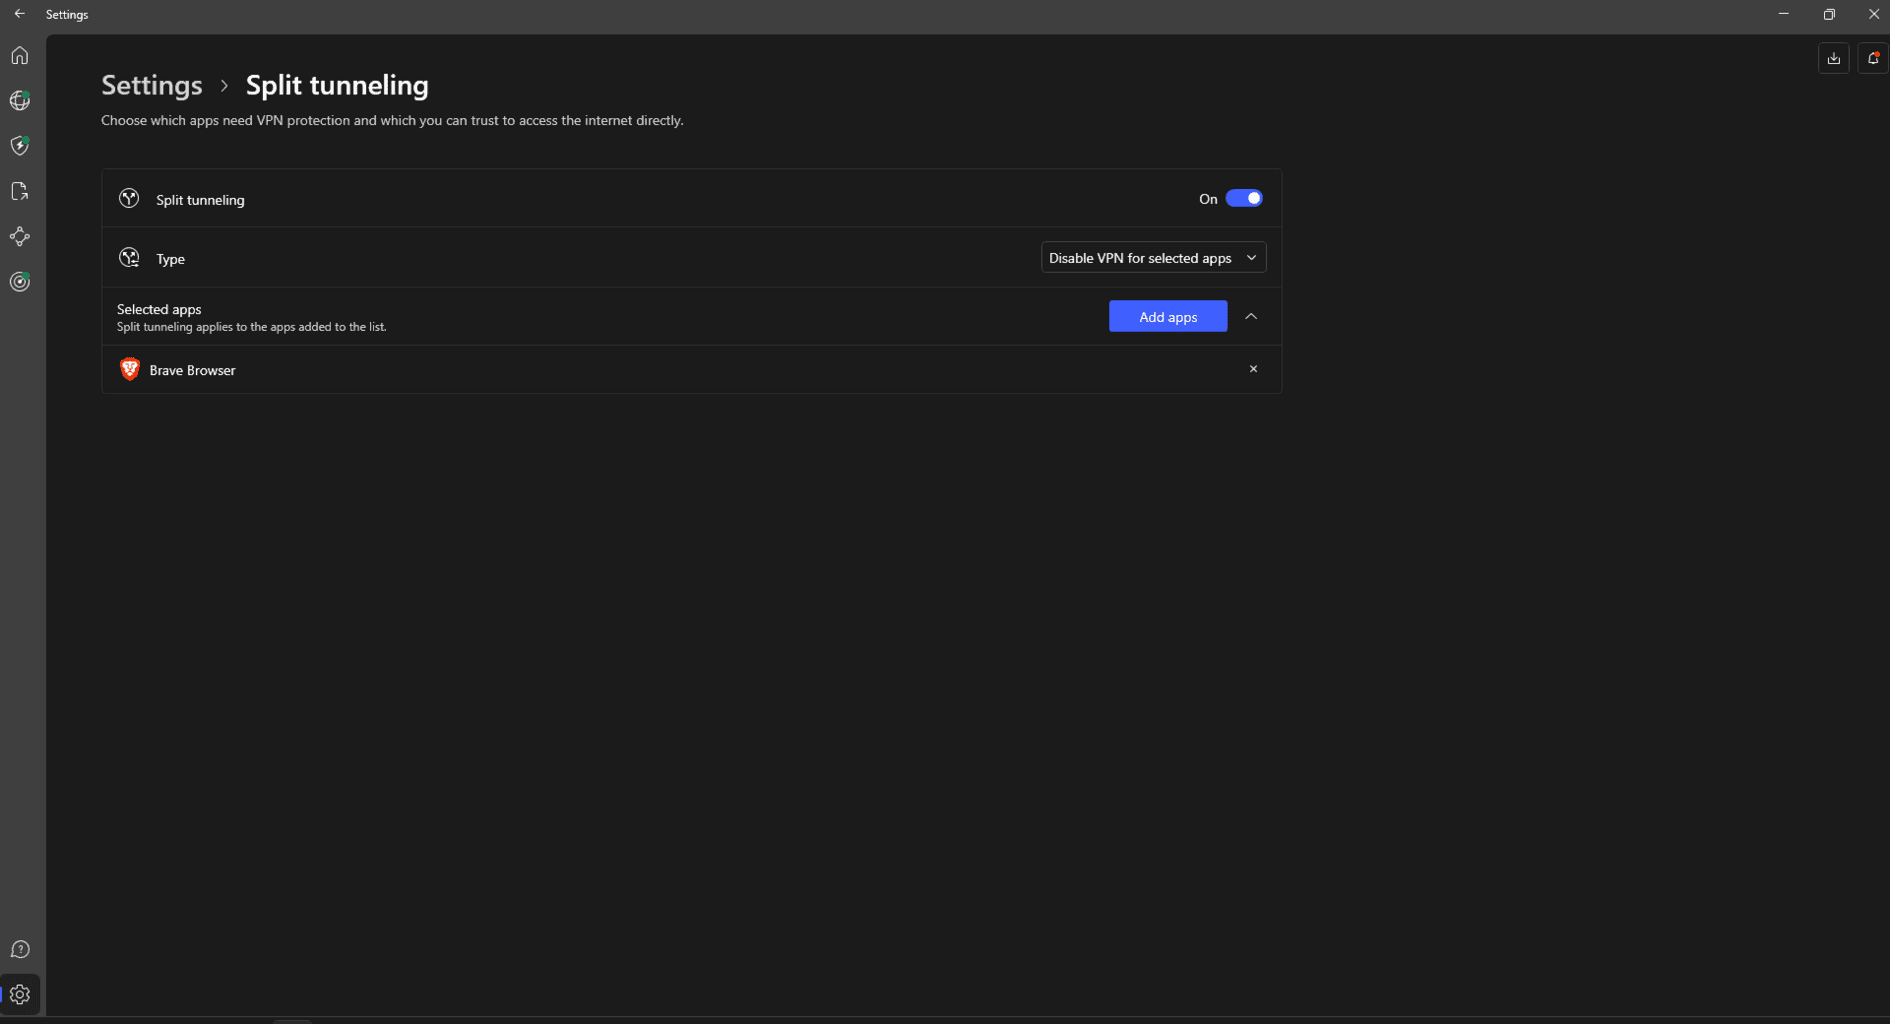Restore down the application window
The height and width of the screenshot is (1024, 1890).
point(1828,14)
